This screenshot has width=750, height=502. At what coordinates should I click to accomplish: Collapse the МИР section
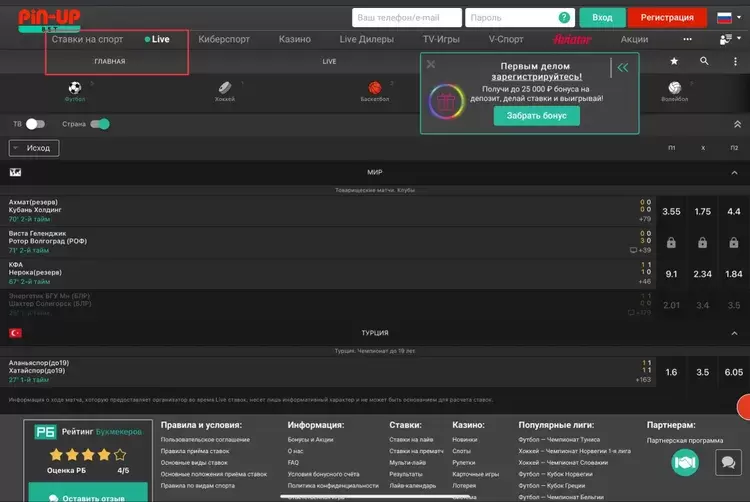click(734, 173)
